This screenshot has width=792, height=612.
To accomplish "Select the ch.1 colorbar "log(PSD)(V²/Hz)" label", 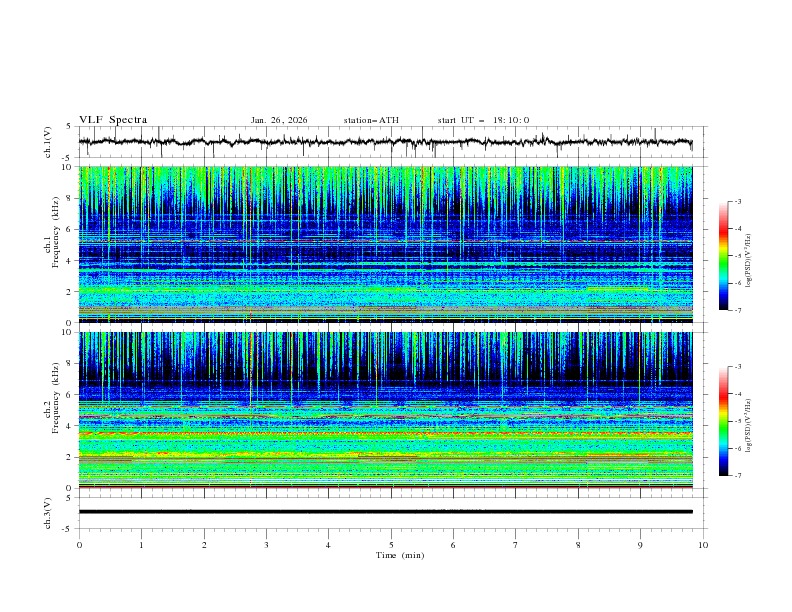I will point(748,261).
